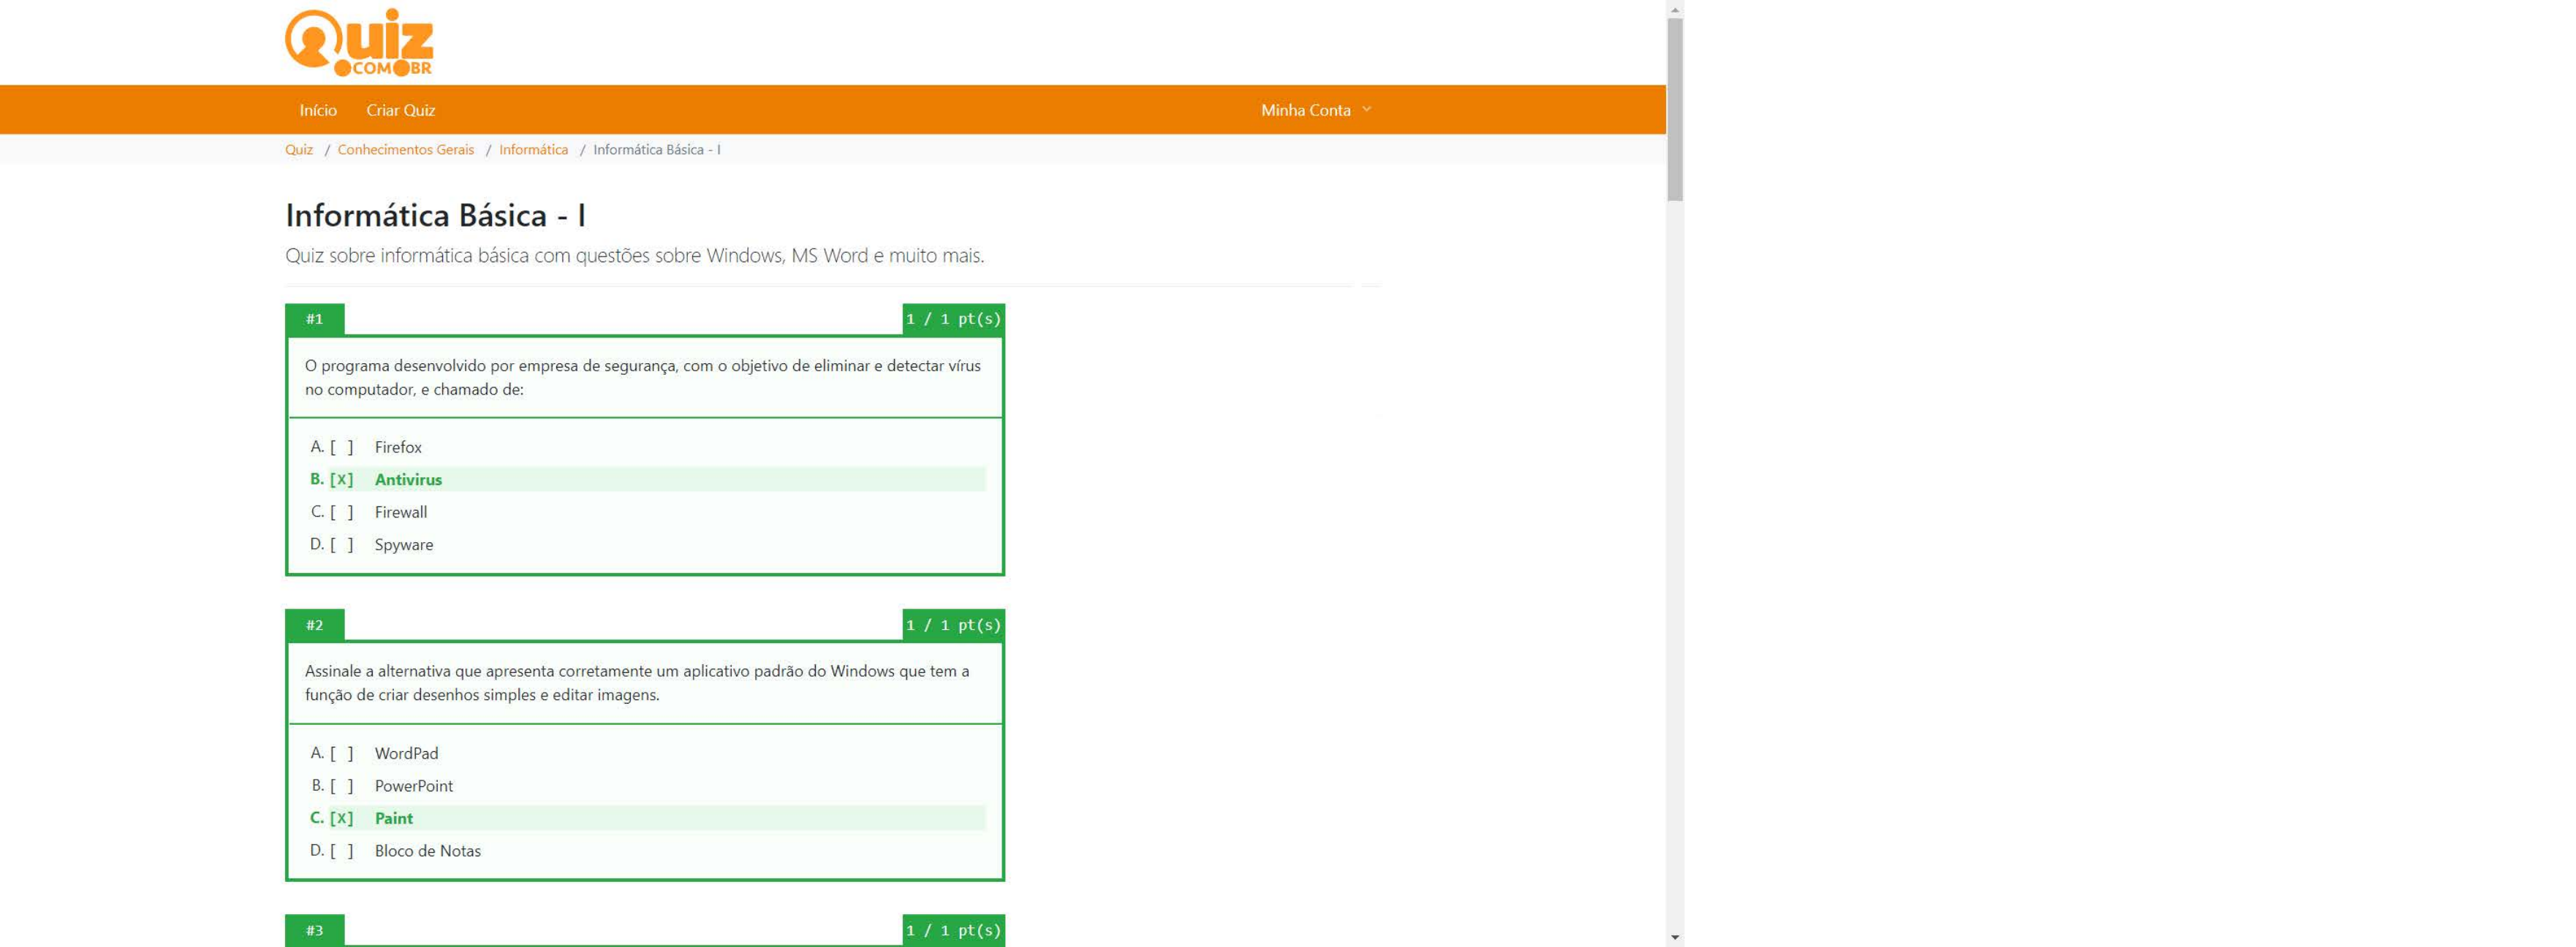Expand the Minha Conta dropdown
2576x947 pixels.
pyautogui.click(x=1316, y=110)
